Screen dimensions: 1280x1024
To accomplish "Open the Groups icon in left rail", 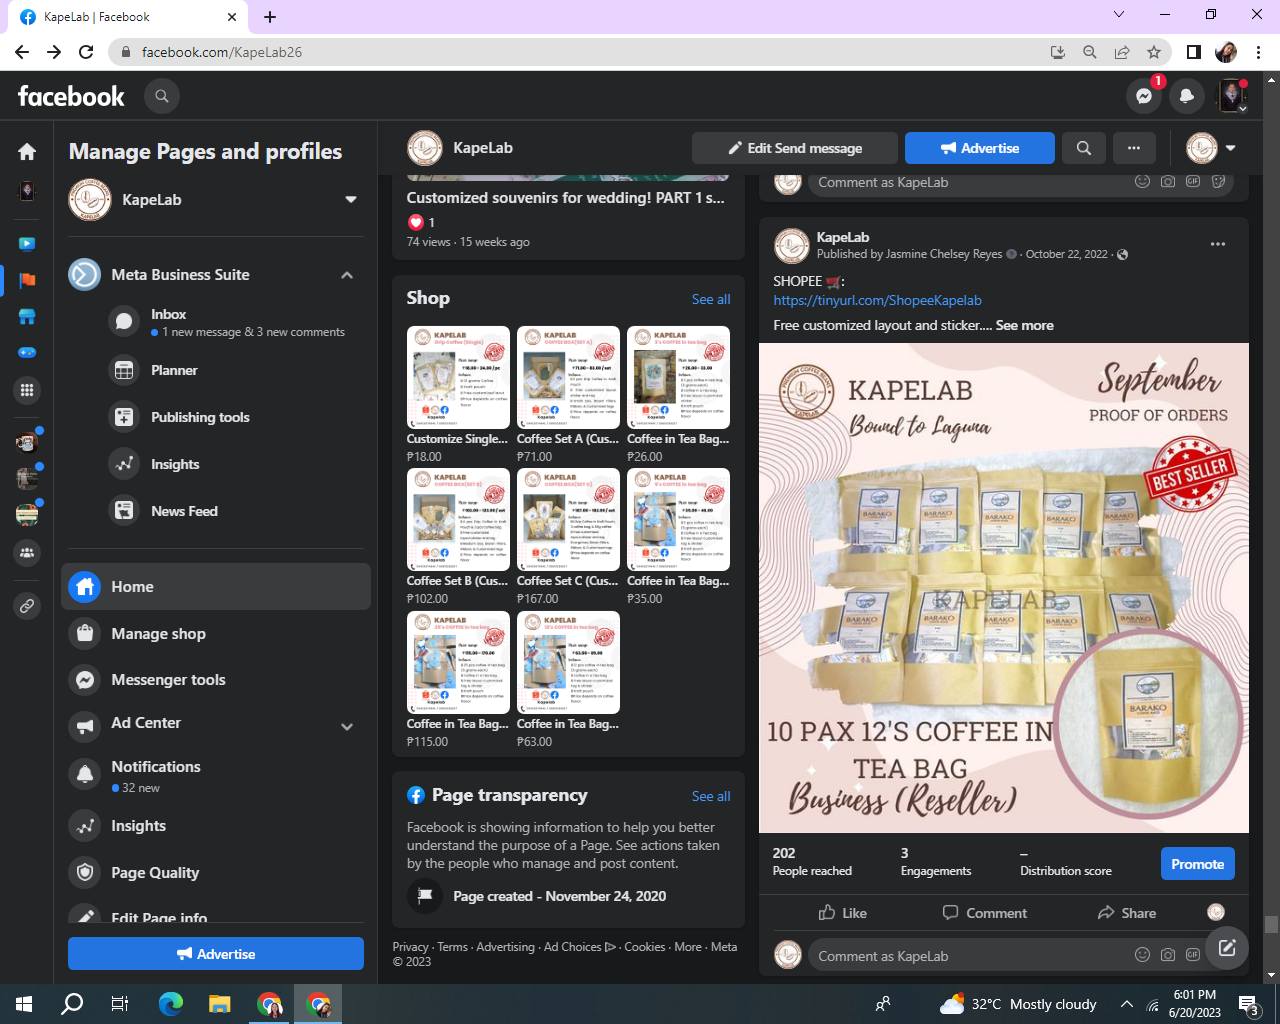I will [x=27, y=552].
